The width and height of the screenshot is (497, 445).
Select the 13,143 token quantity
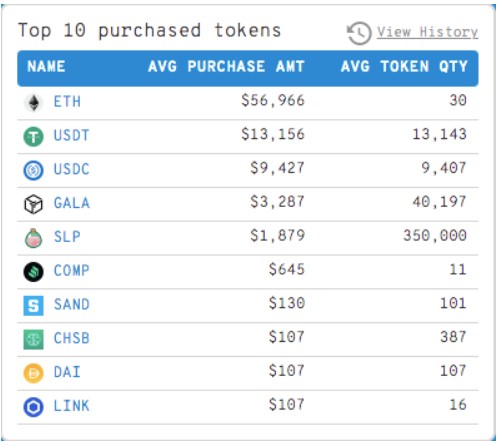tap(439, 134)
